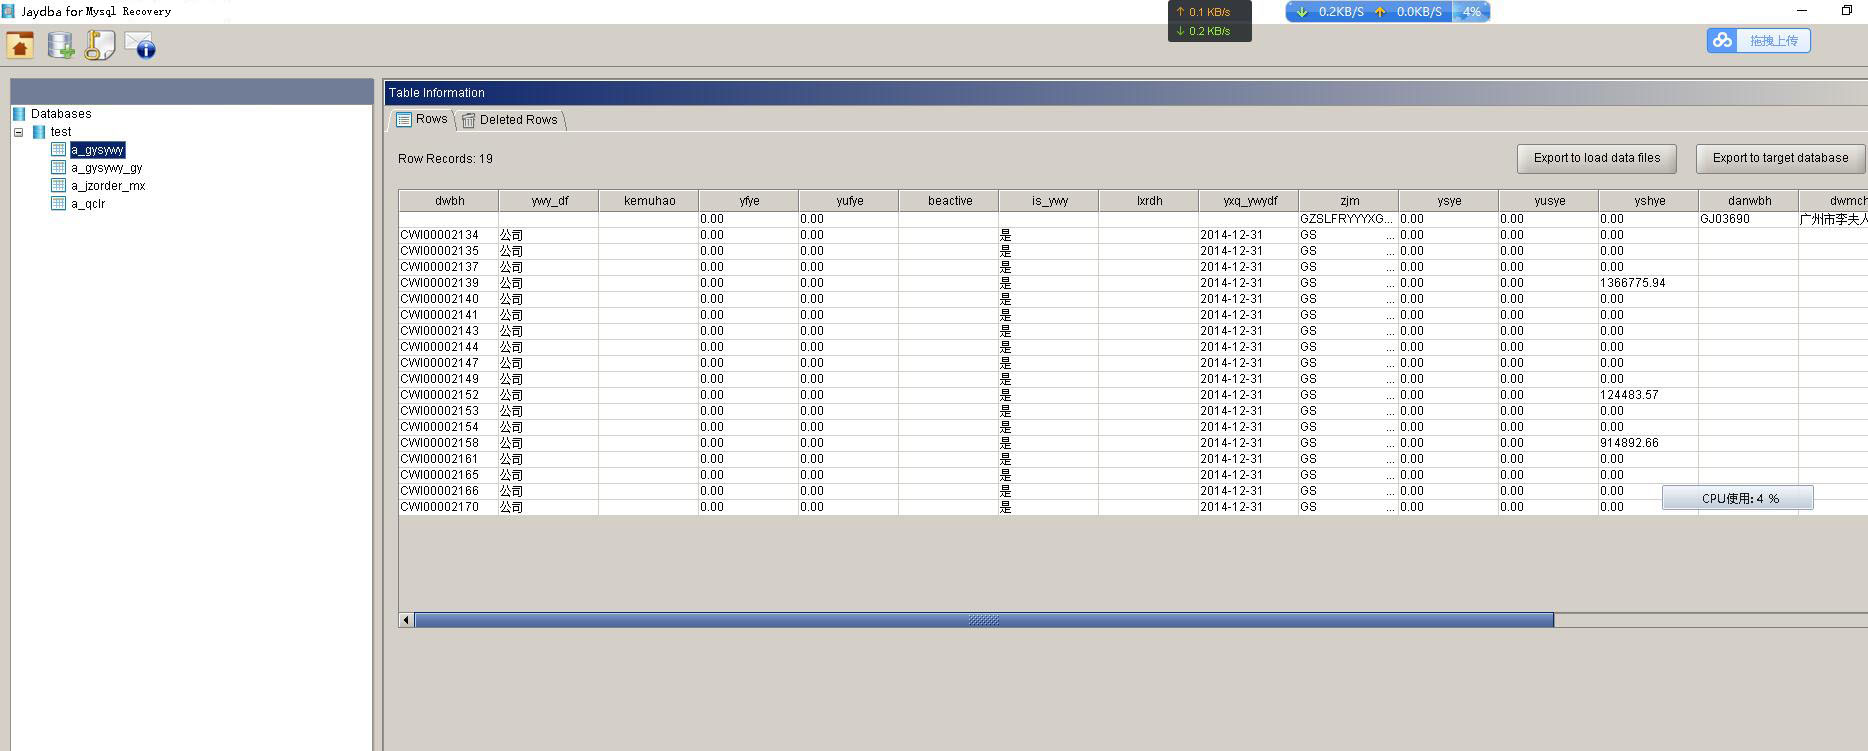This screenshot has width=1868, height=751.
Task: Click the beactive column header
Action: [x=949, y=201]
